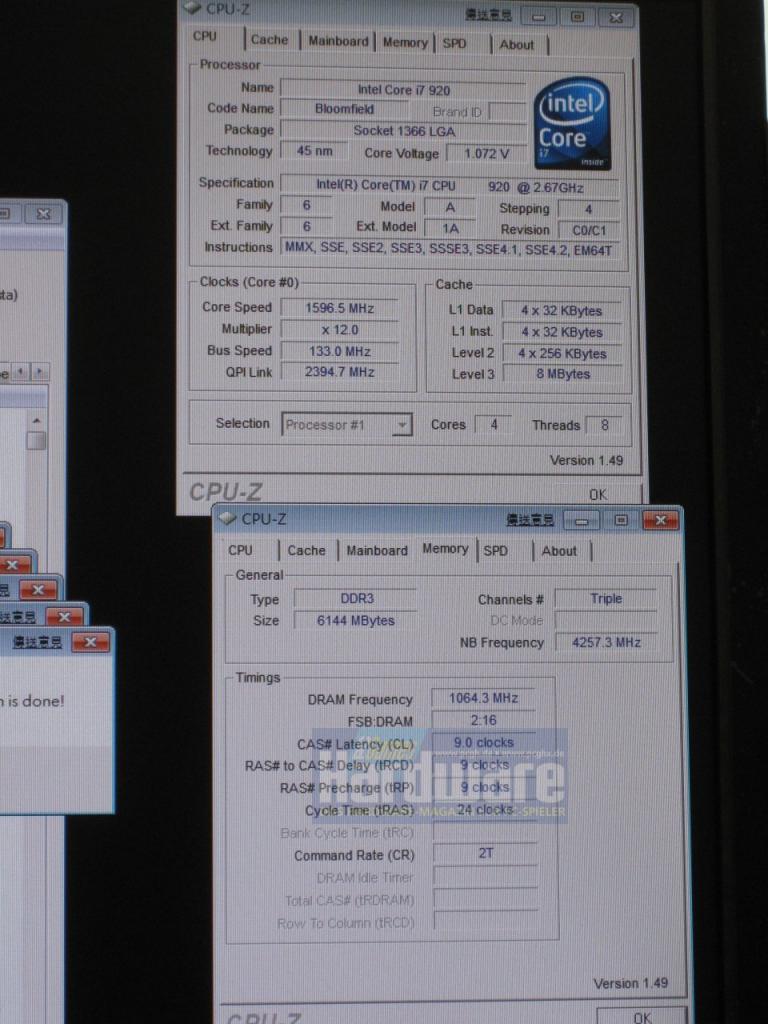Close the lower CPU-Z Memory window
Image resolution: width=768 pixels, height=1024 pixels.
tap(660, 520)
